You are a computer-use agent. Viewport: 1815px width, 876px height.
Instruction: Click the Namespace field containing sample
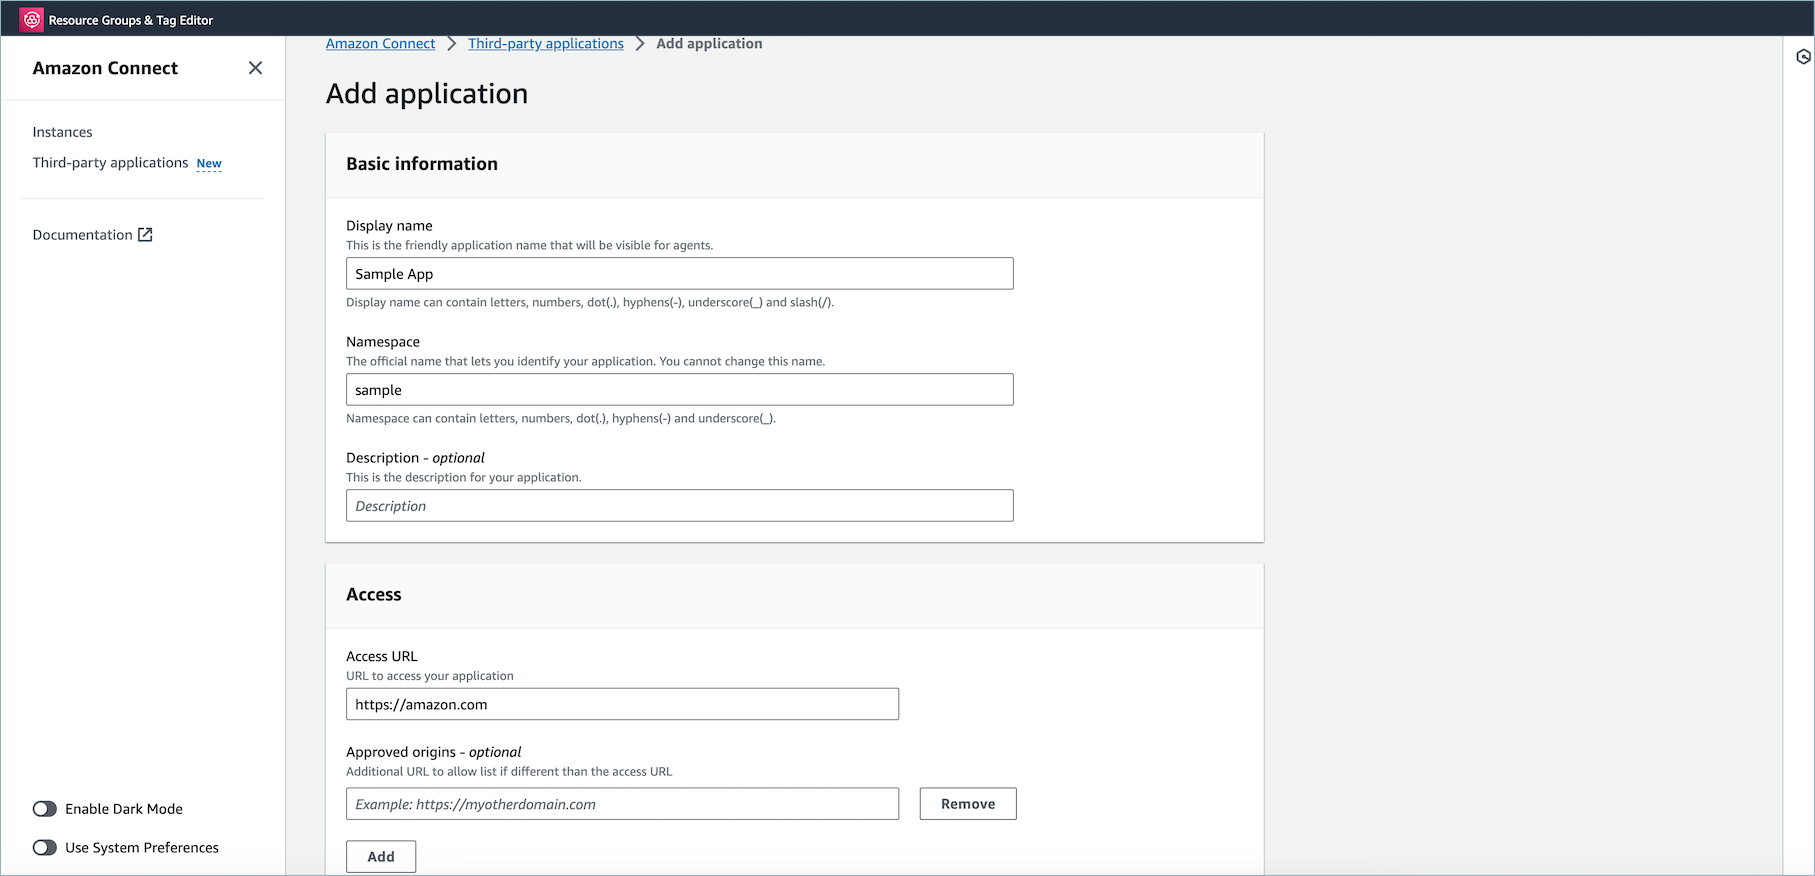680,390
